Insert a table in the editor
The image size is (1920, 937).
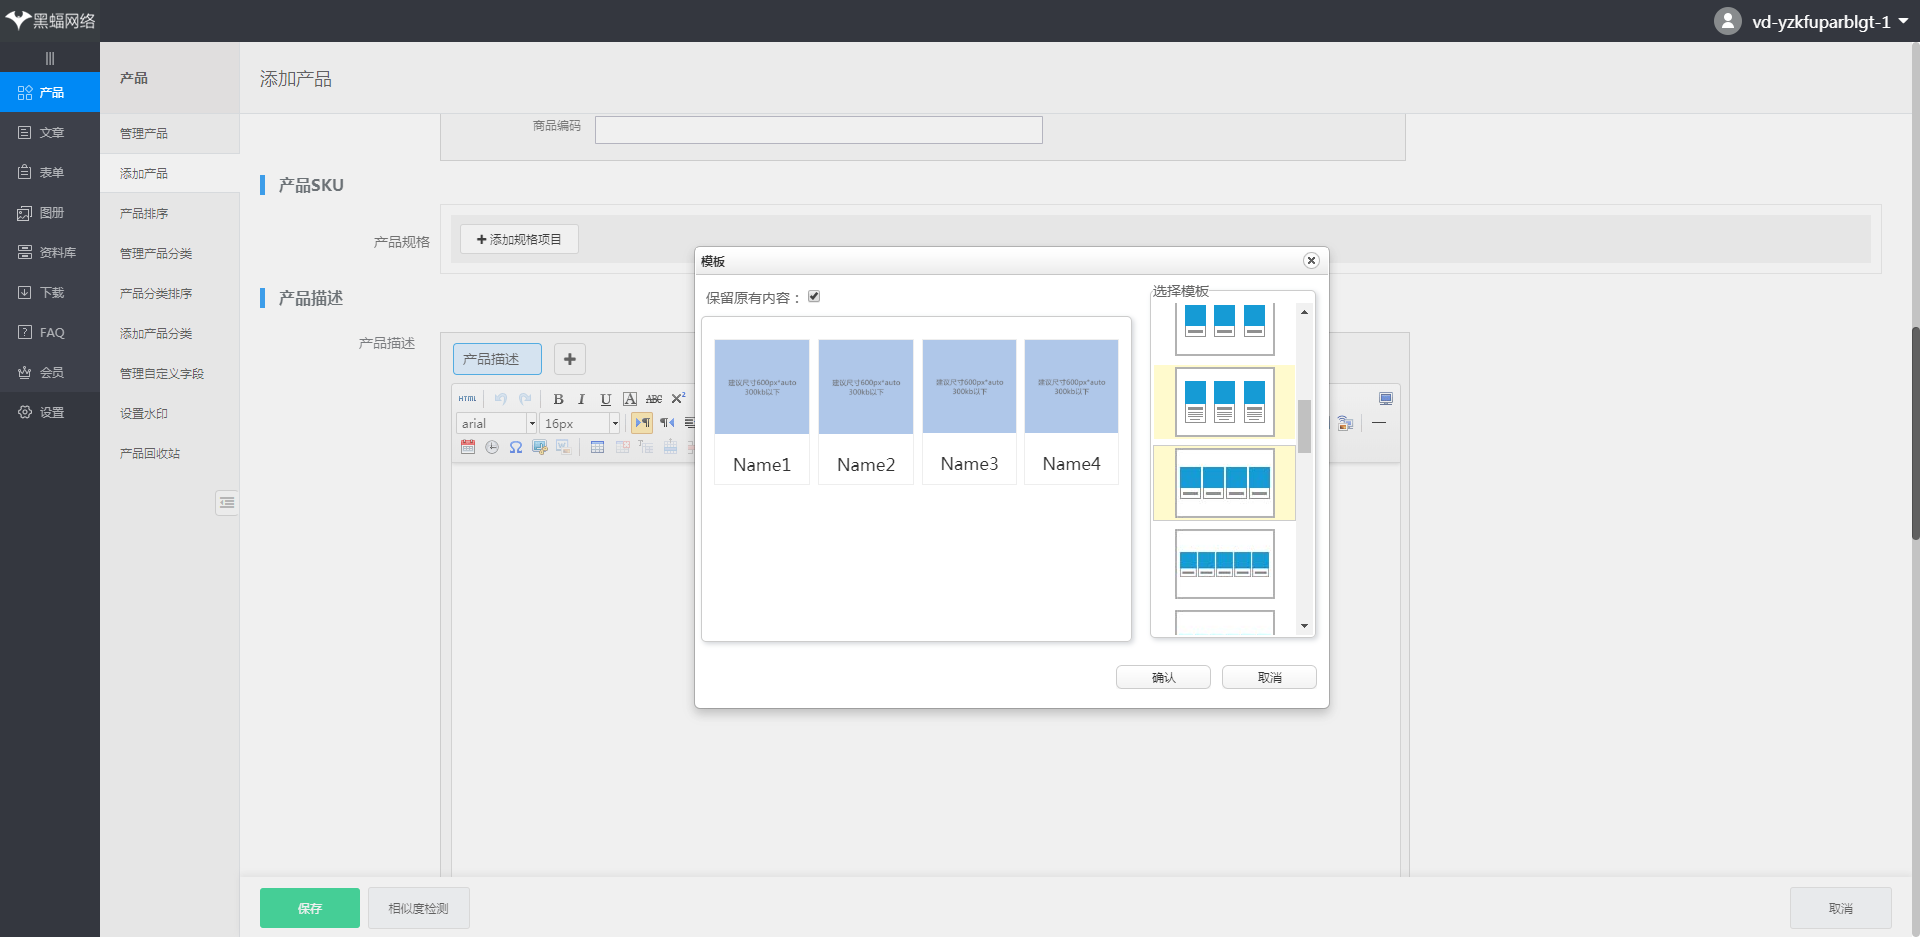click(x=597, y=447)
